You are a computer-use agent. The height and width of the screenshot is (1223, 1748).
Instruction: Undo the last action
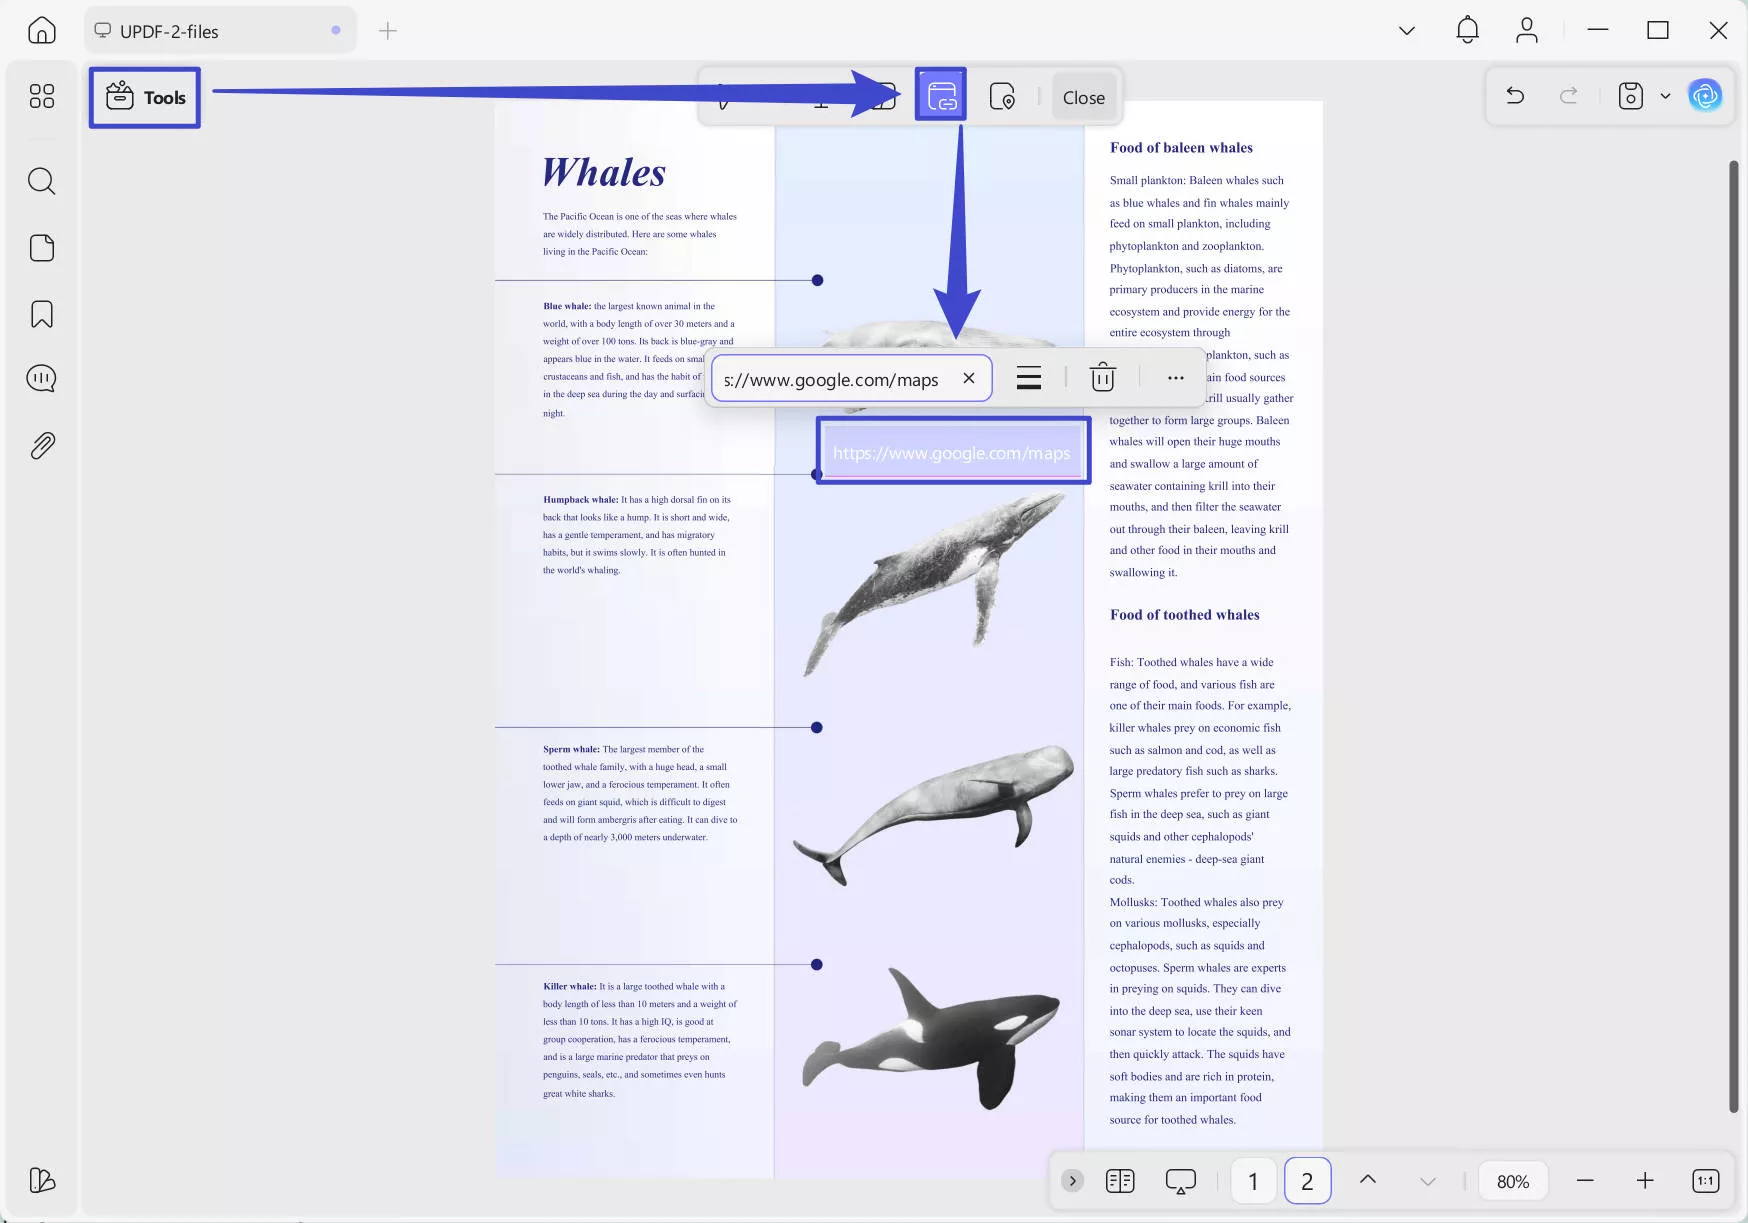[x=1514, y=96]
